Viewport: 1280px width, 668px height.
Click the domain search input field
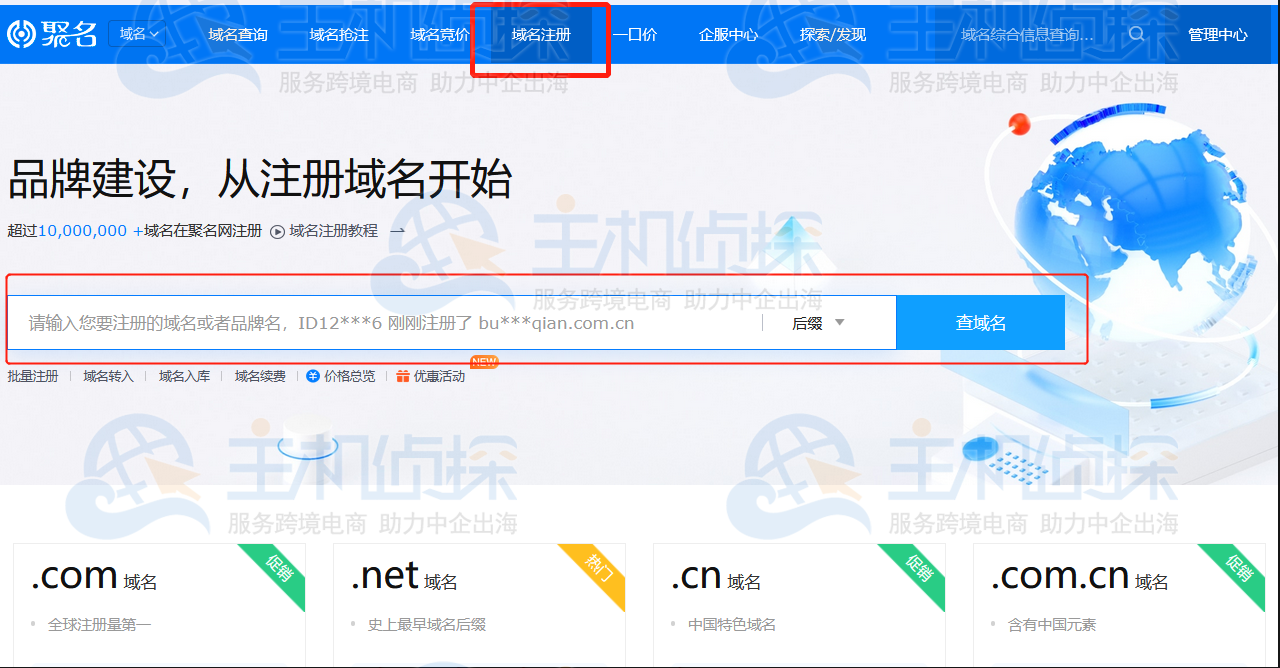(x=400, y=322)
